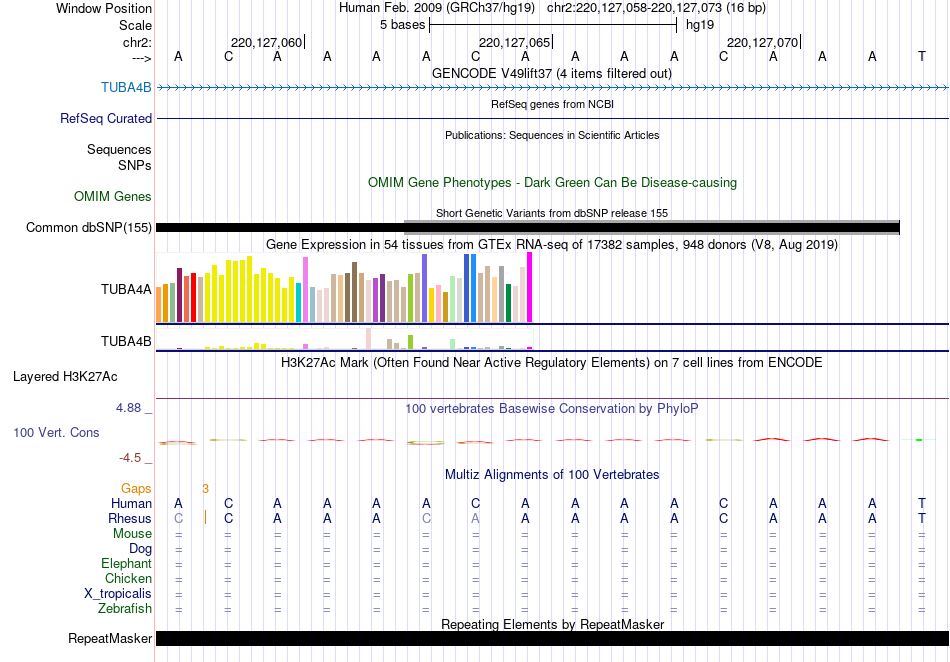Click the X_tropicalis species label
Screen dimensions: 950x662
118,594
